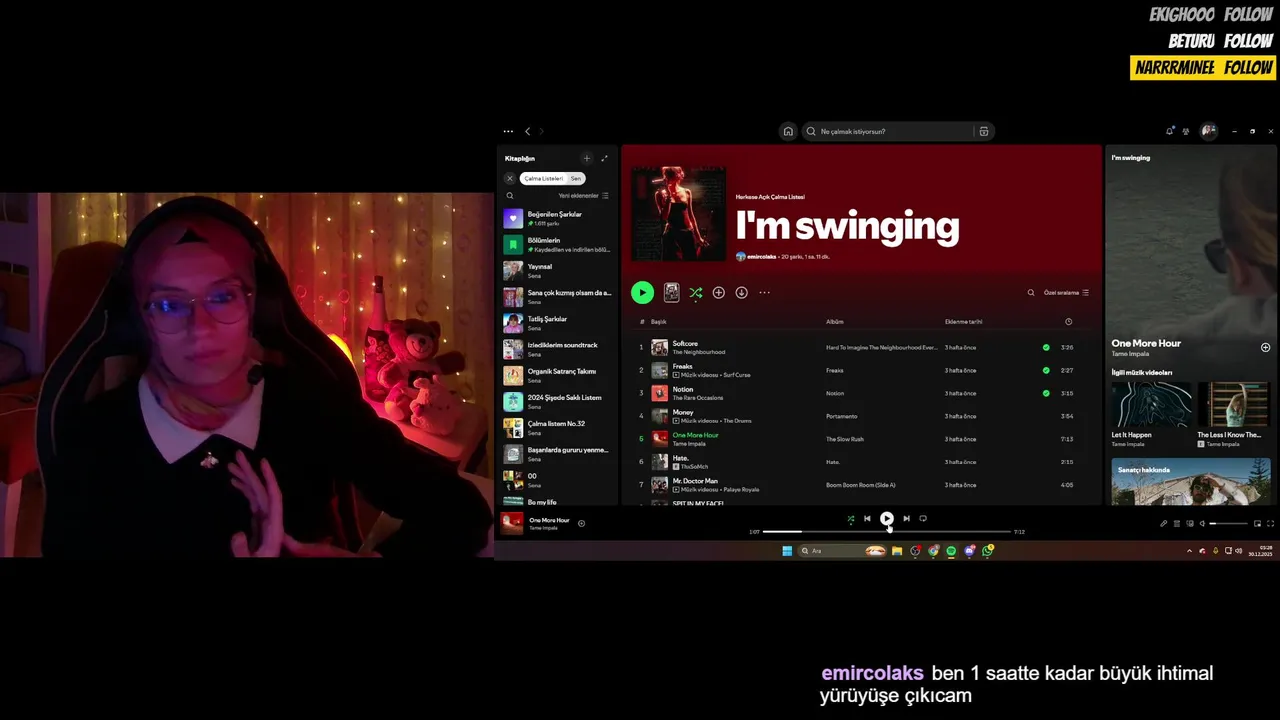Click the playlist preview cover icon
Screen dimensions: 1280x720
pyautogui.click(x=671, y=292)
